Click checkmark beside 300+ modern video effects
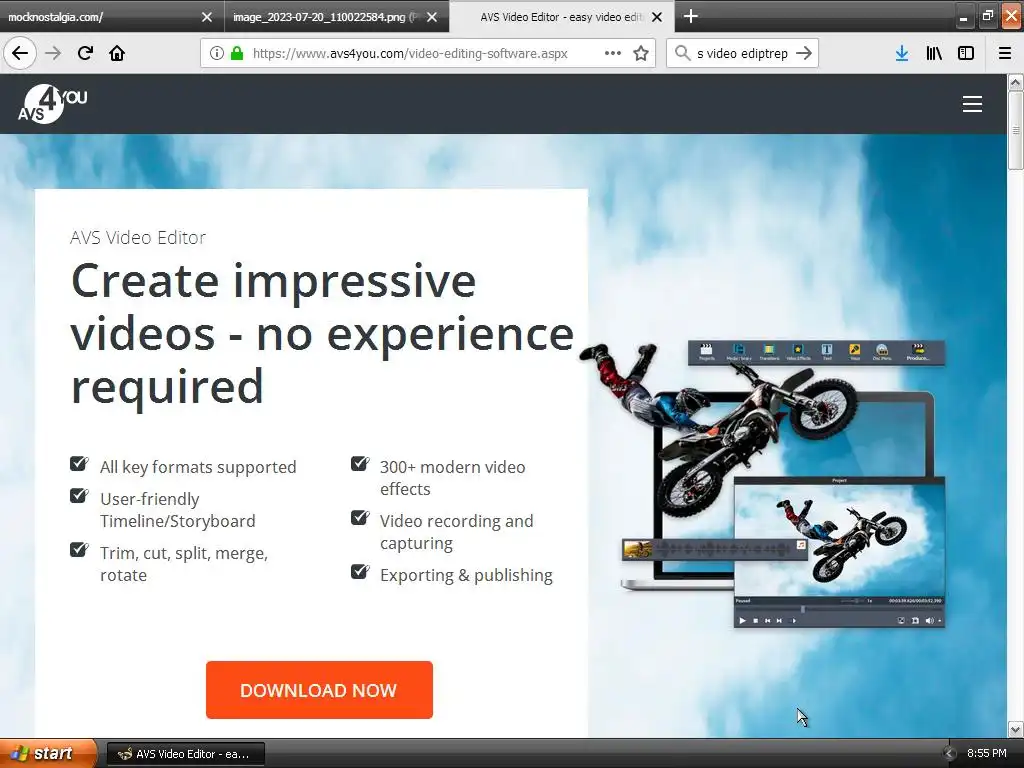1024x768 pixels. pos(360,464)
